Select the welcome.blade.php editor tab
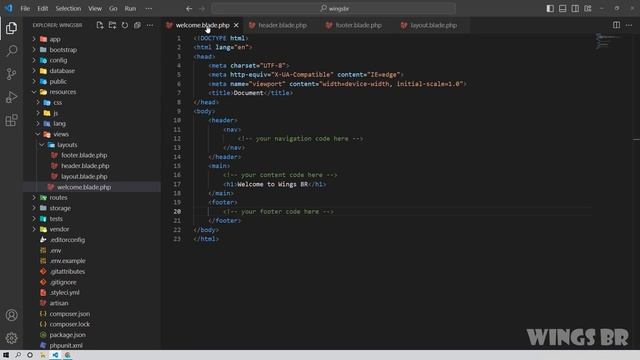This screenshot has width=640, height=360. pyautogui.click(x=202, y=25)
